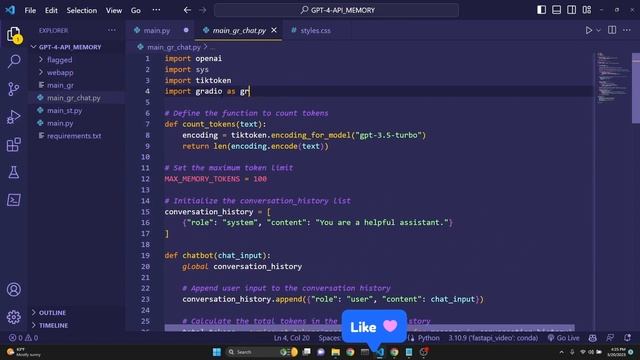Open the Edit menu
Image resolution: width=640 pixels, height=360 pixels.
[51, 10]
